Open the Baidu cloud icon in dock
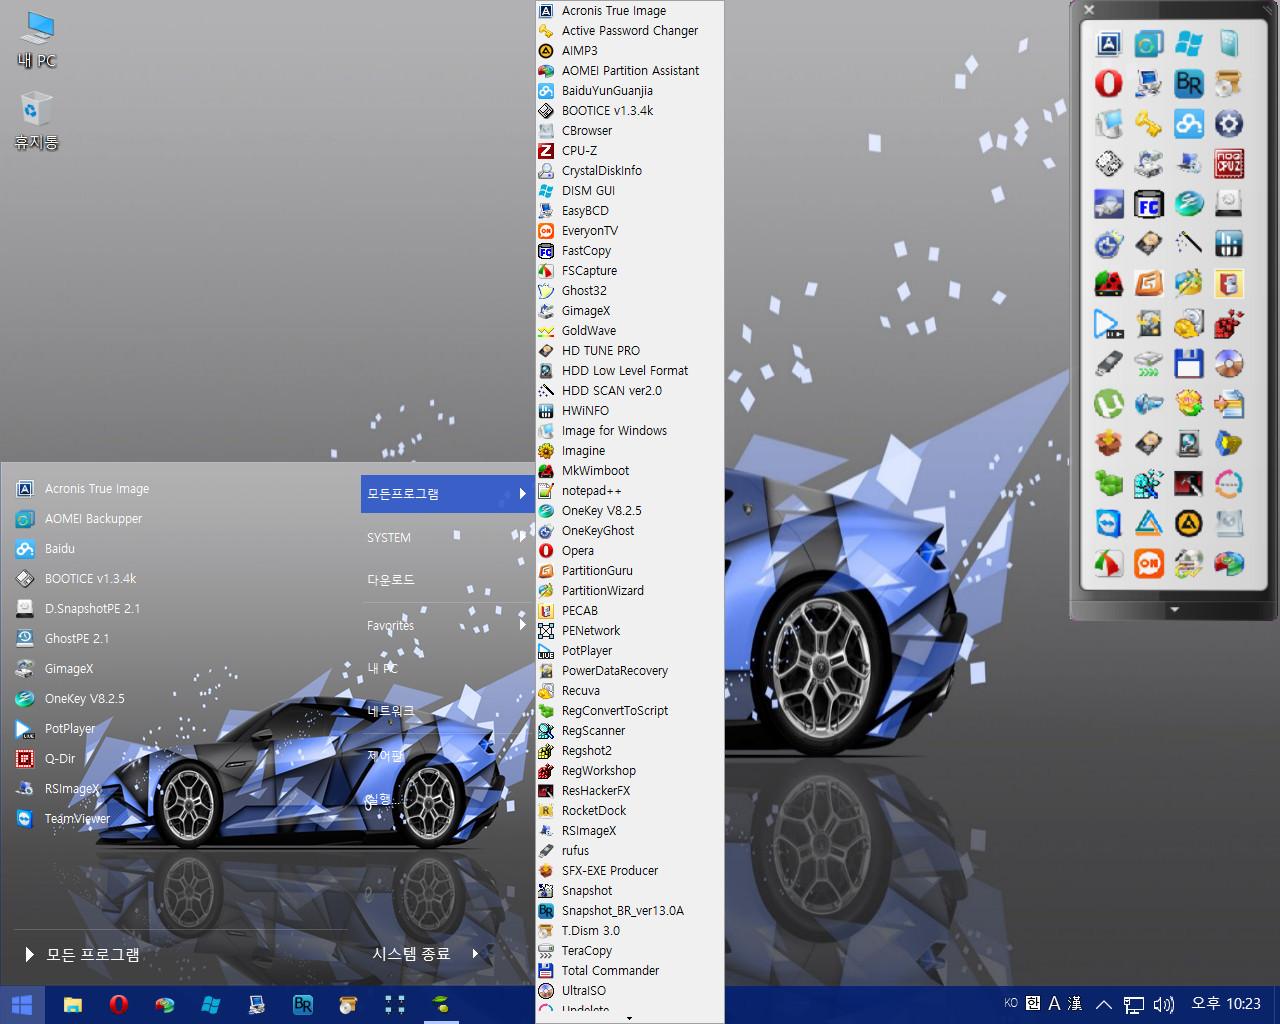Image resolution: width=1280 pixels, height=1024 pixels. point(1188,124)
